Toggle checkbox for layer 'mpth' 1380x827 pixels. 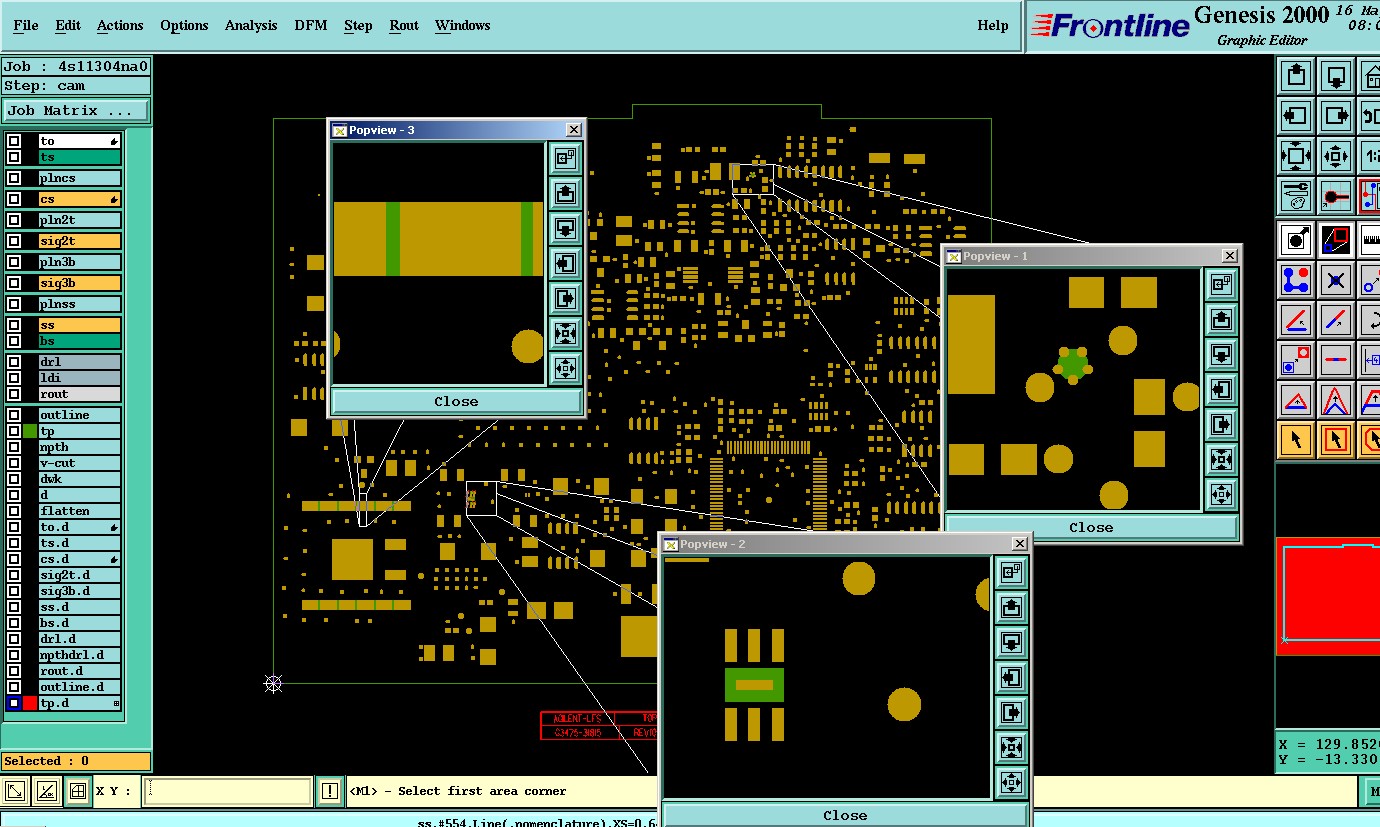[14, 447]
